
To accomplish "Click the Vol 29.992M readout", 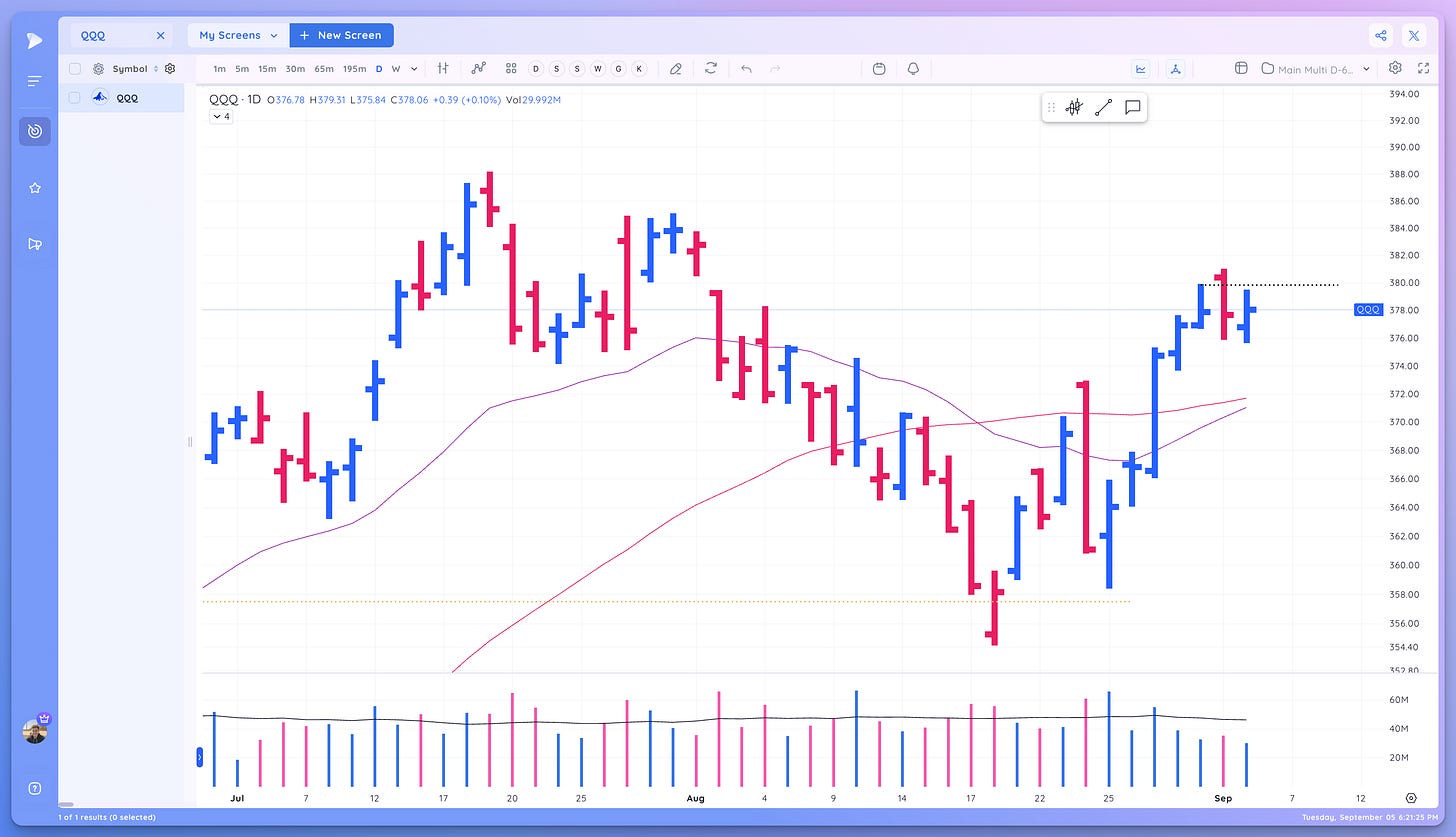I will [533, 100].
